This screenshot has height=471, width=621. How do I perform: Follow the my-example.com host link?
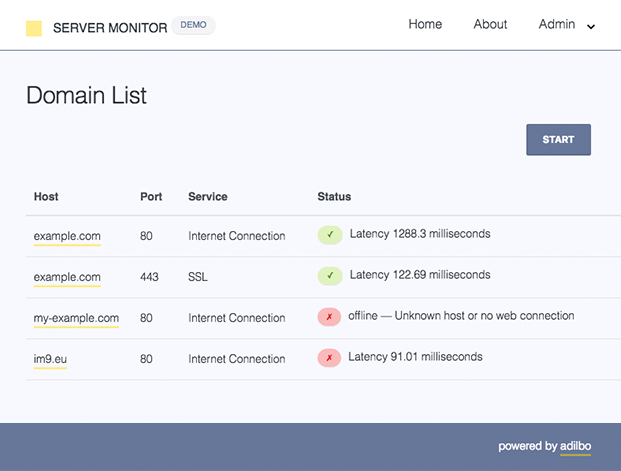click(76, 318)
